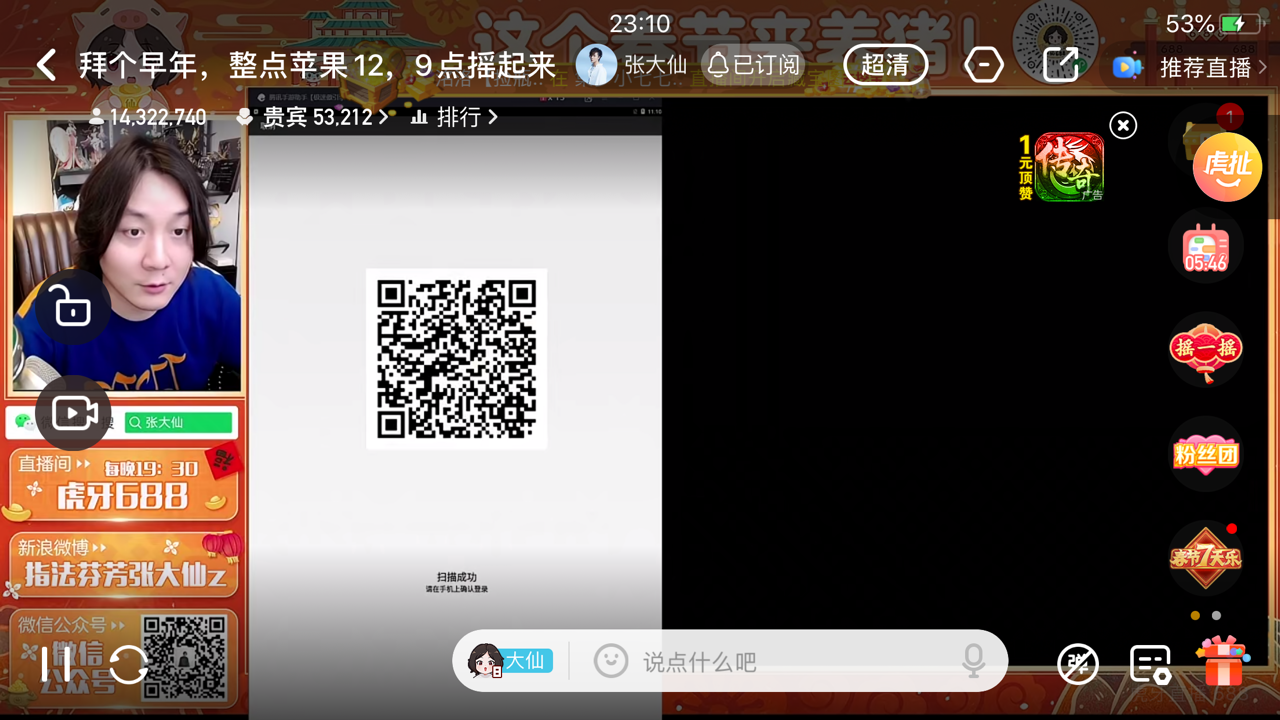Tap the stream title text
The image size is (1280, 720).
pyautogui.click(x=318, y=66)
